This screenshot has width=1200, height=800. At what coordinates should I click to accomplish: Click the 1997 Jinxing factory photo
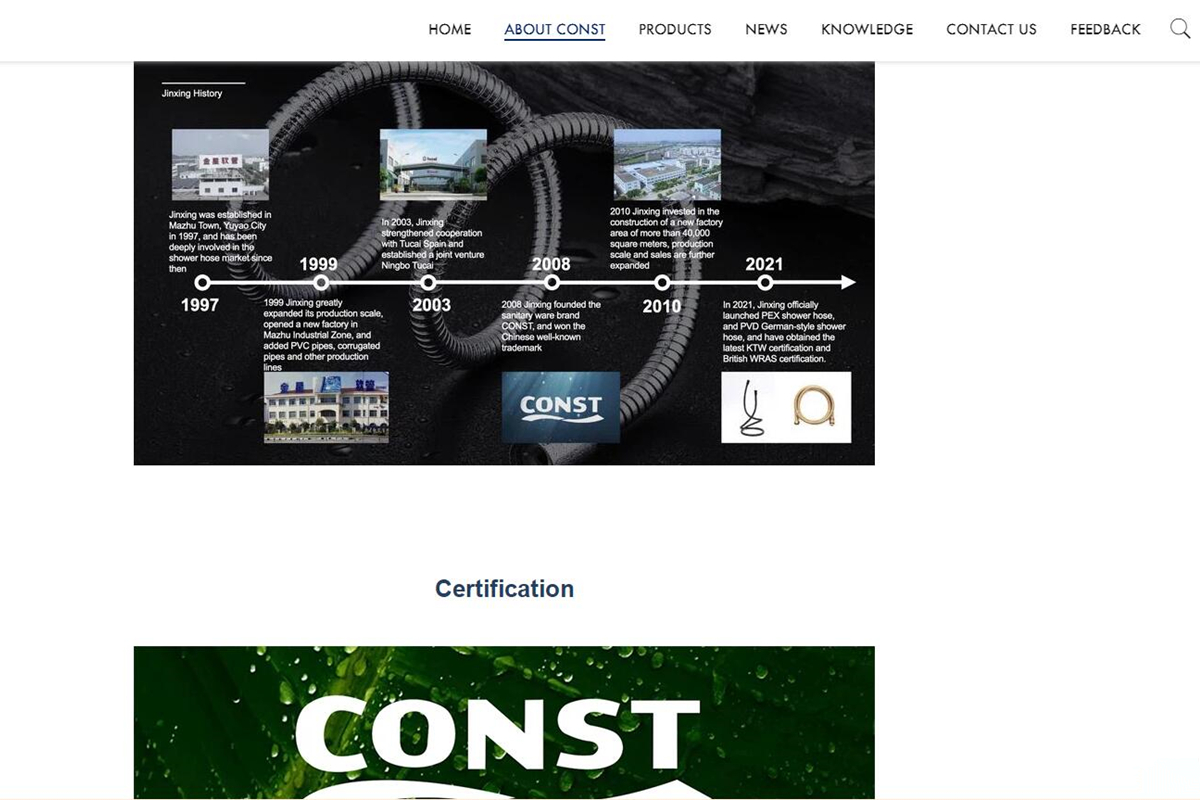[x=220, y=165]
